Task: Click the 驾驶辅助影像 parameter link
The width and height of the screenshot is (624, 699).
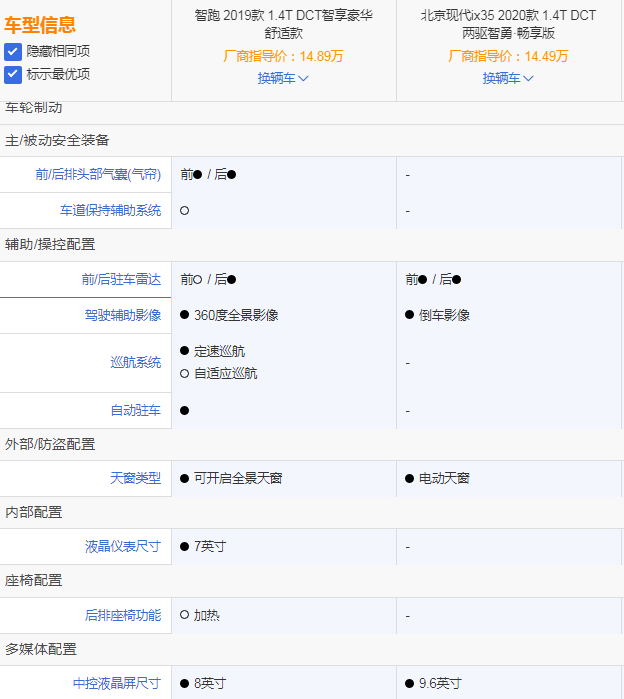Action: [x=123, y=315]
